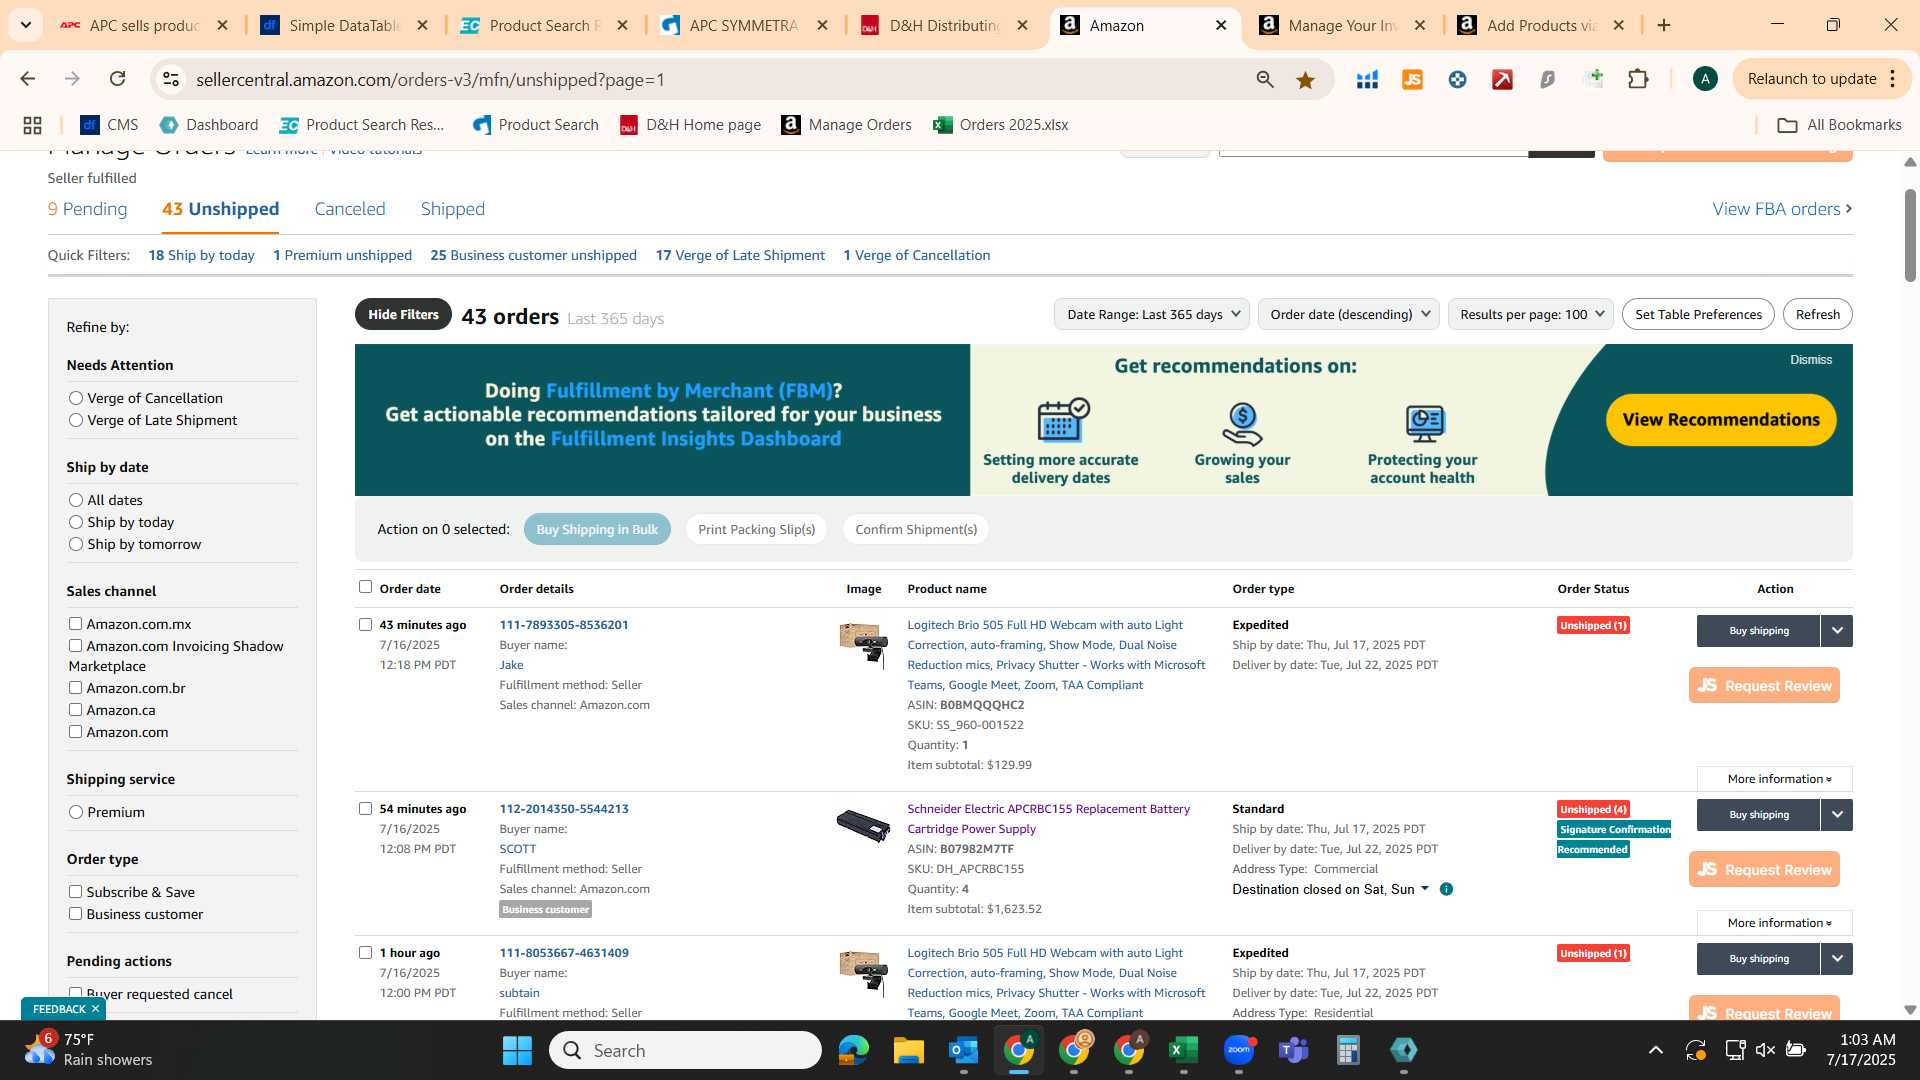
Task: Click View Recommendations button
Action: [x=1721, y=420]
